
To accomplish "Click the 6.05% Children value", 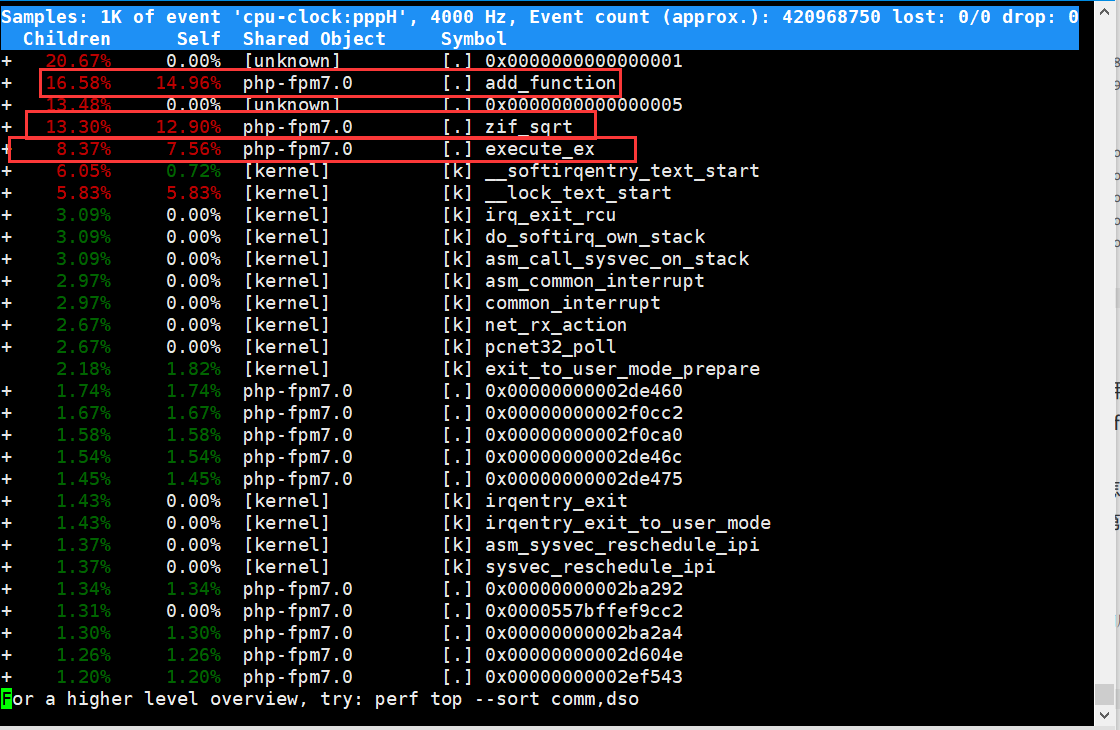I will coord(84,171).
